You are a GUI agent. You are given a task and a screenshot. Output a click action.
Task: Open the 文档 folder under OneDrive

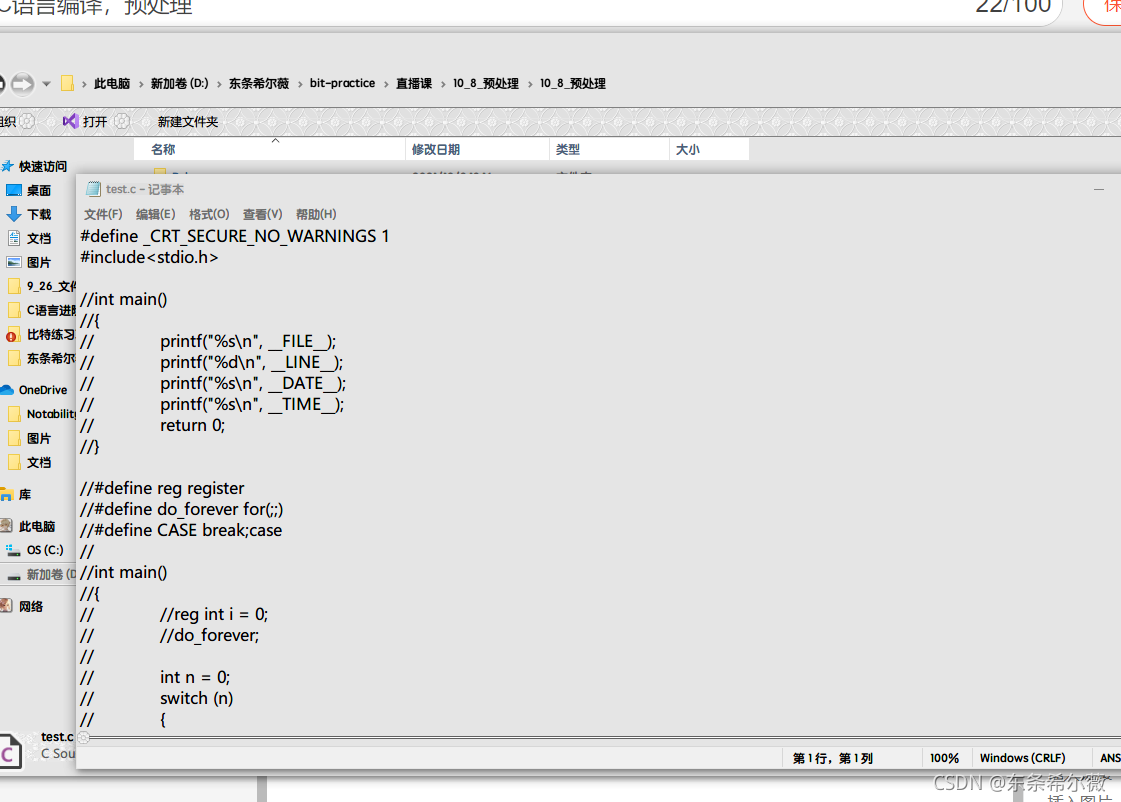[x=29, y=462]
